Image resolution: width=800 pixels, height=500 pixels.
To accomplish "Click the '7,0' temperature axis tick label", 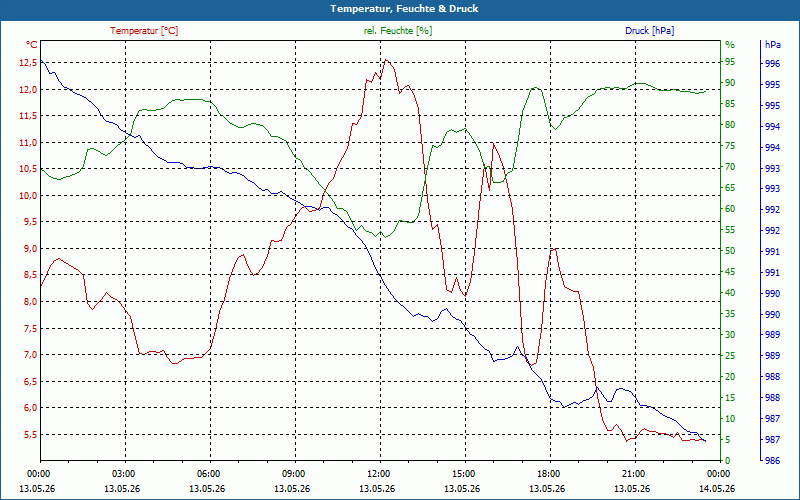I will click(30, 355).
